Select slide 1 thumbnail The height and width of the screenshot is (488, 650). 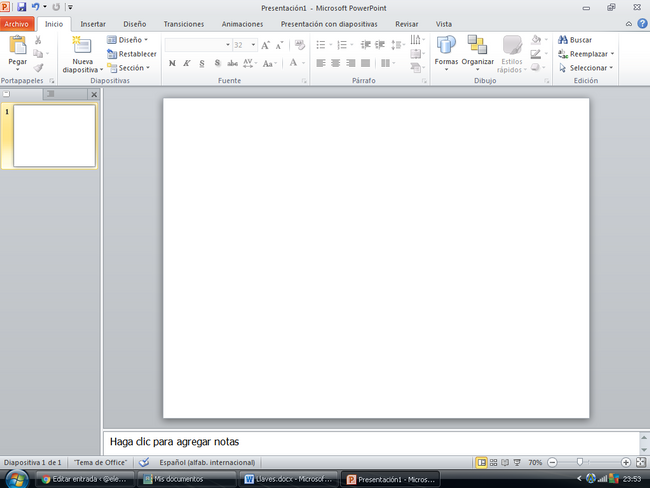click(54, 136)
